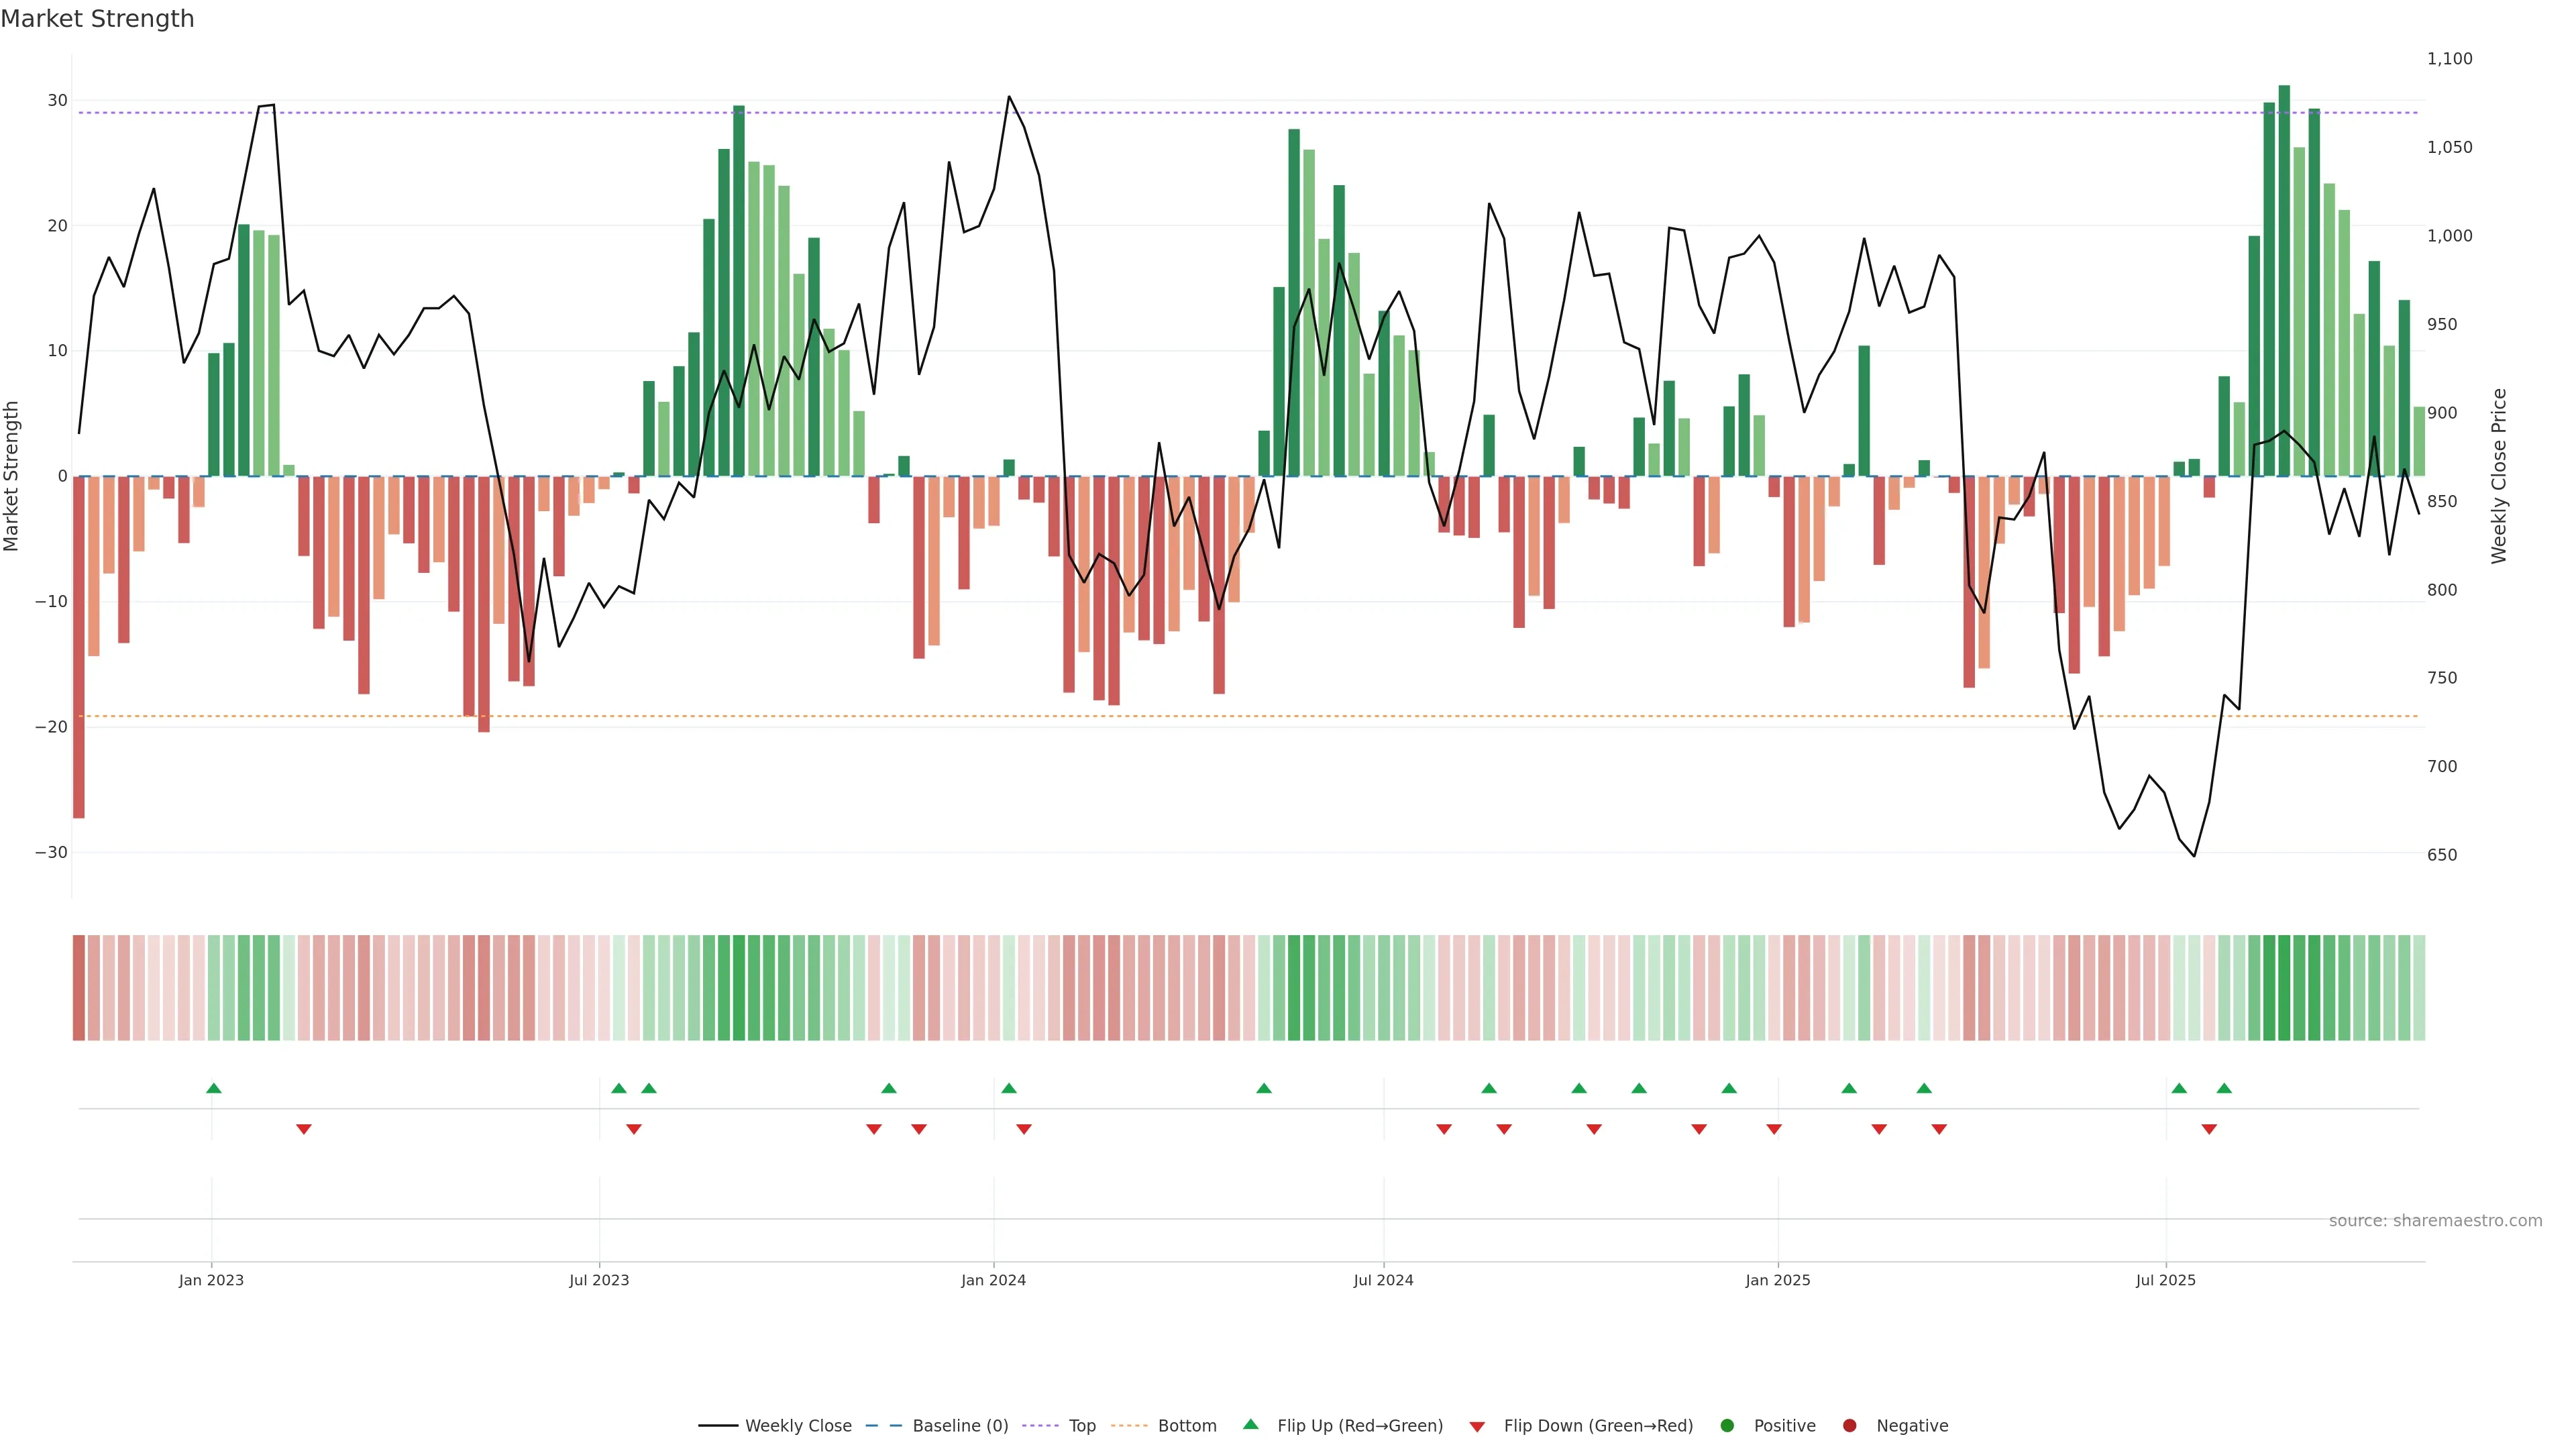Screen dimensions: 2576x1449
Task: Toggle the Flip Down (Green→Red) legend label
Action: [x=1598, y=1426]
